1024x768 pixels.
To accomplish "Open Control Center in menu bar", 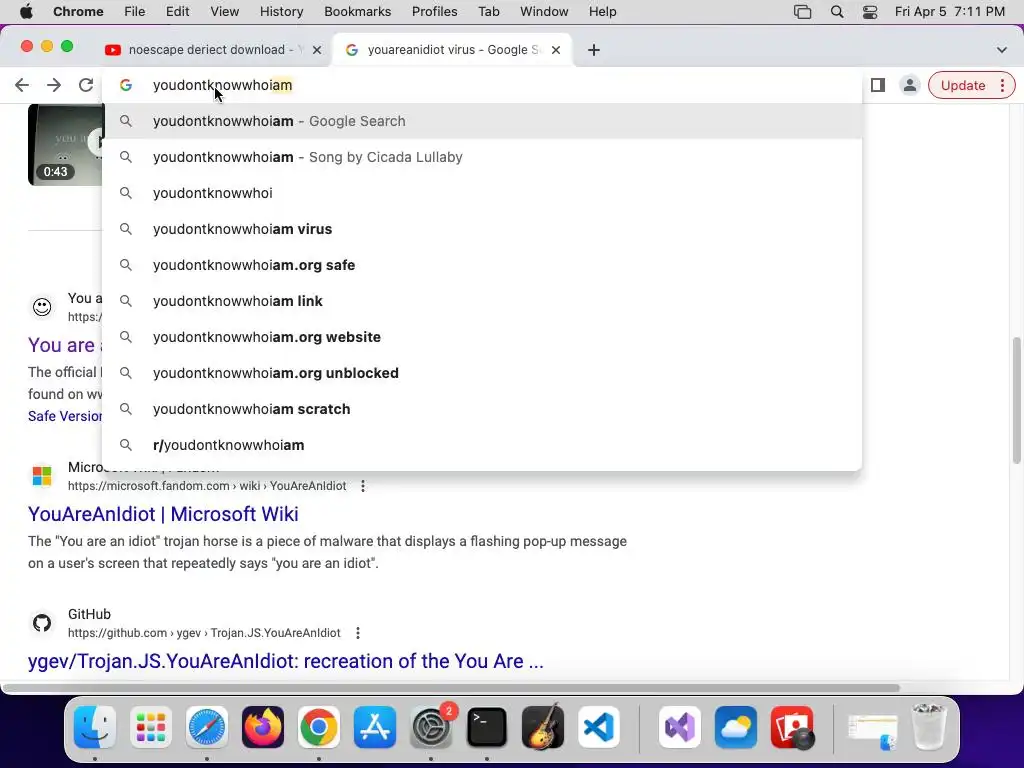I will point(870,11).
